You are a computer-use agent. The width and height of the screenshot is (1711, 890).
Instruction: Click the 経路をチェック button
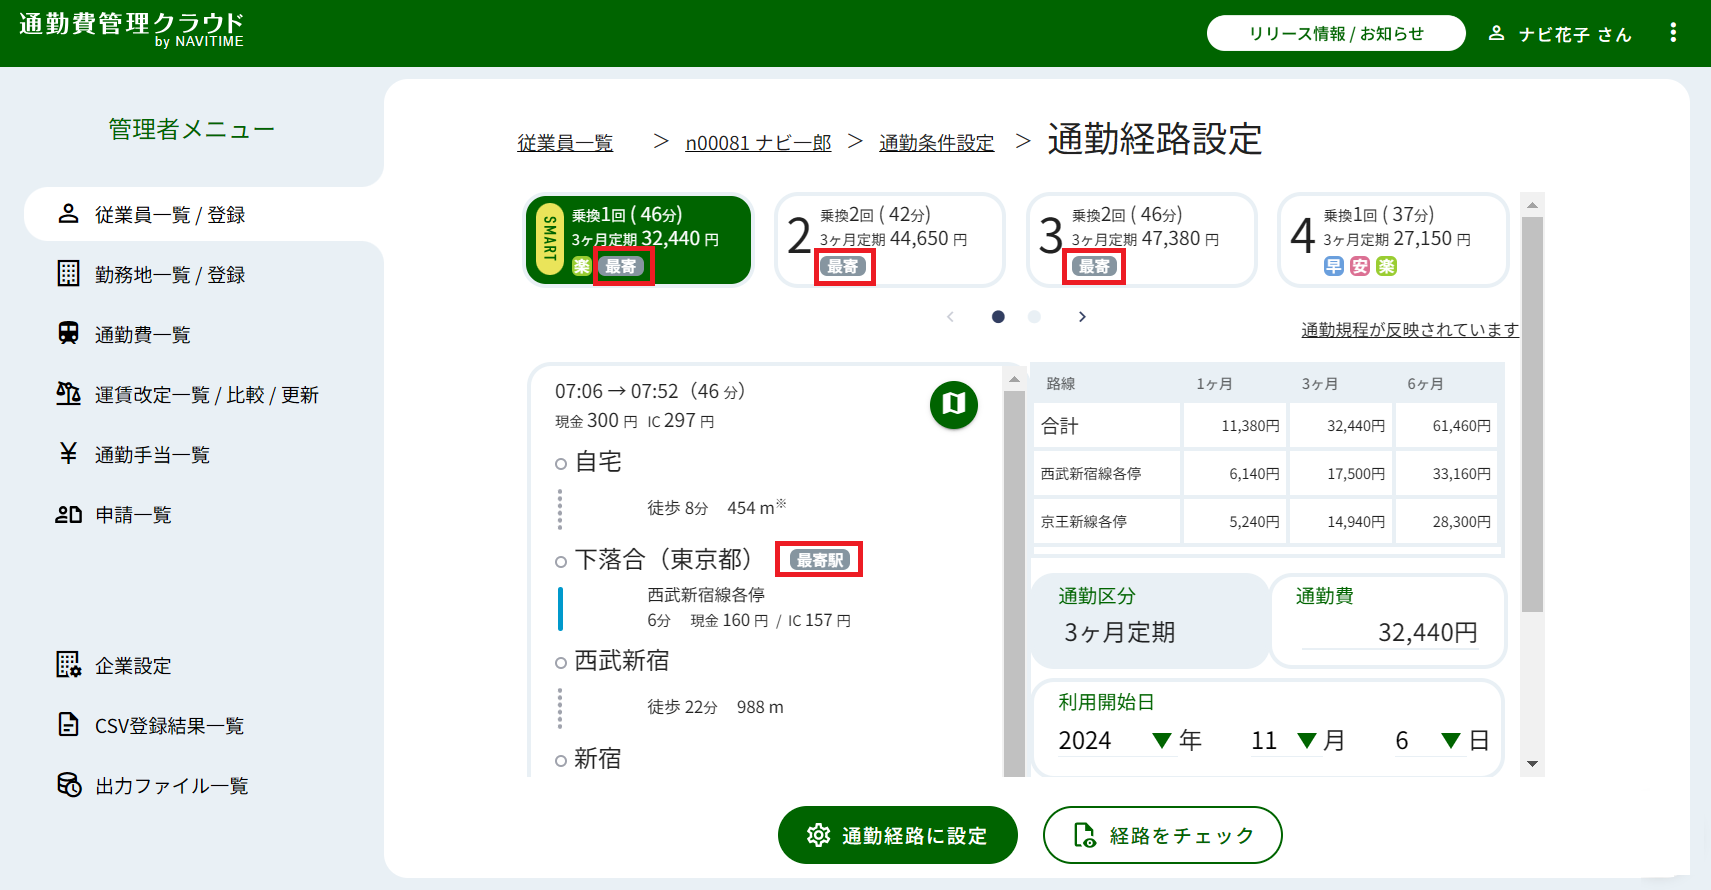(x=1163, y=835)
